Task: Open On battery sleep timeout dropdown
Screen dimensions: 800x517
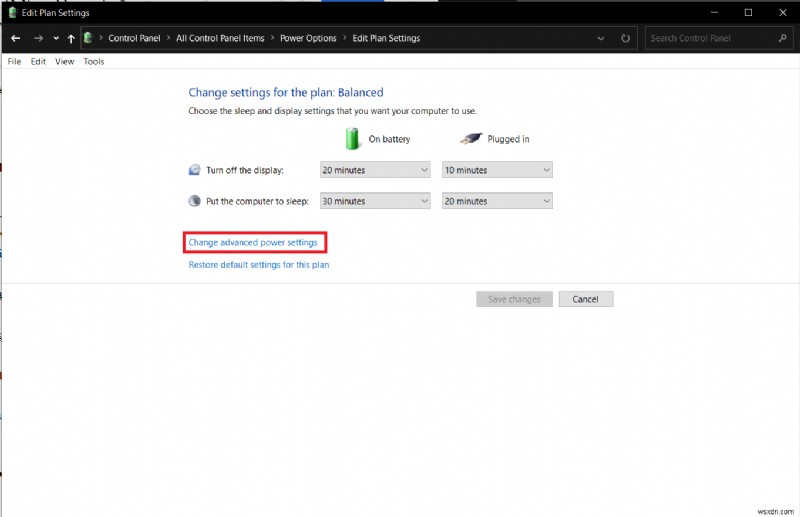Action: (x=375, y=201)
